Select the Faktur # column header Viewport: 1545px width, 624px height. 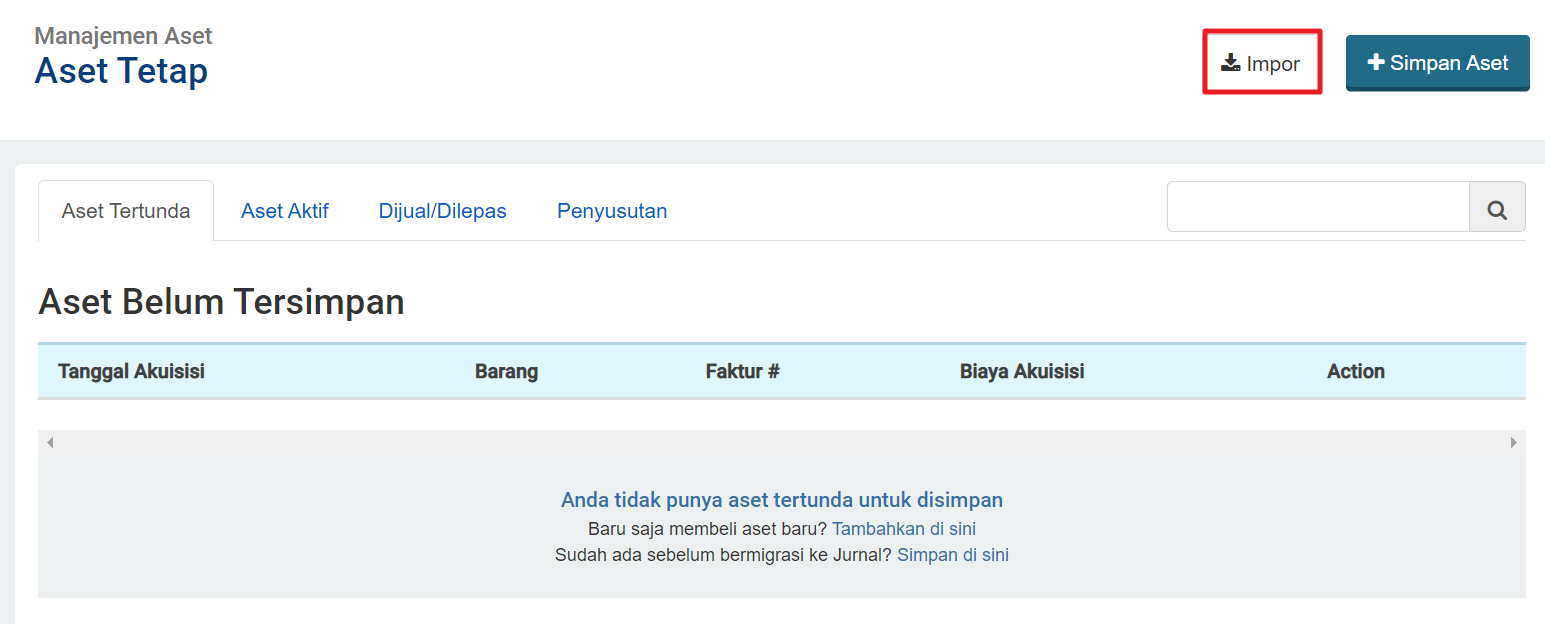742,370
